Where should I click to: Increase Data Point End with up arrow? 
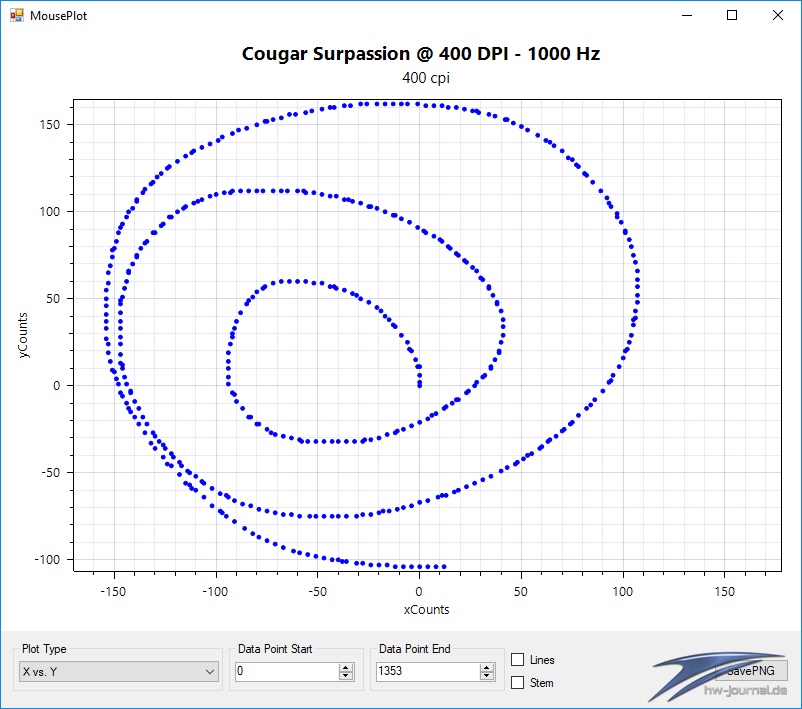(487, 667)
